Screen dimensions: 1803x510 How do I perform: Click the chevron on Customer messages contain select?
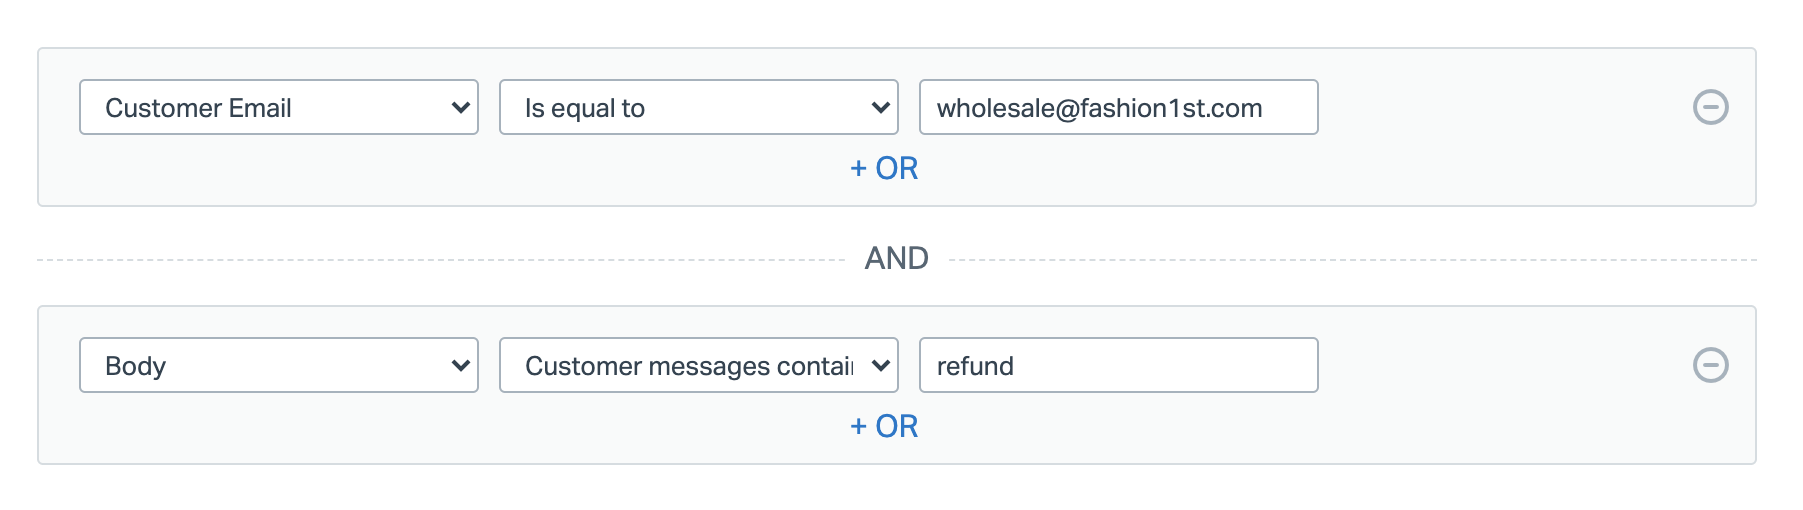click(x=881, y=365)
